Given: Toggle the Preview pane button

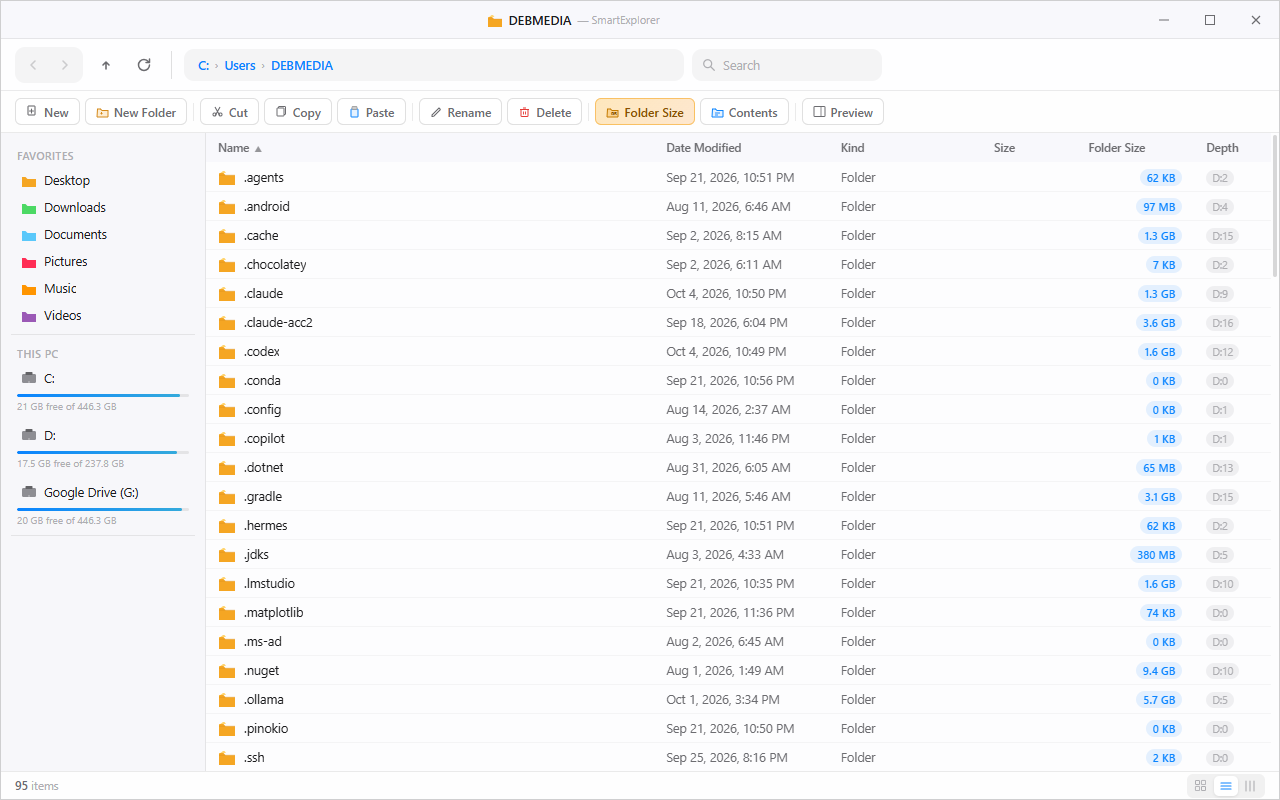Looking at the screenshot, I should pyautogui.click(x=843, y=112).
